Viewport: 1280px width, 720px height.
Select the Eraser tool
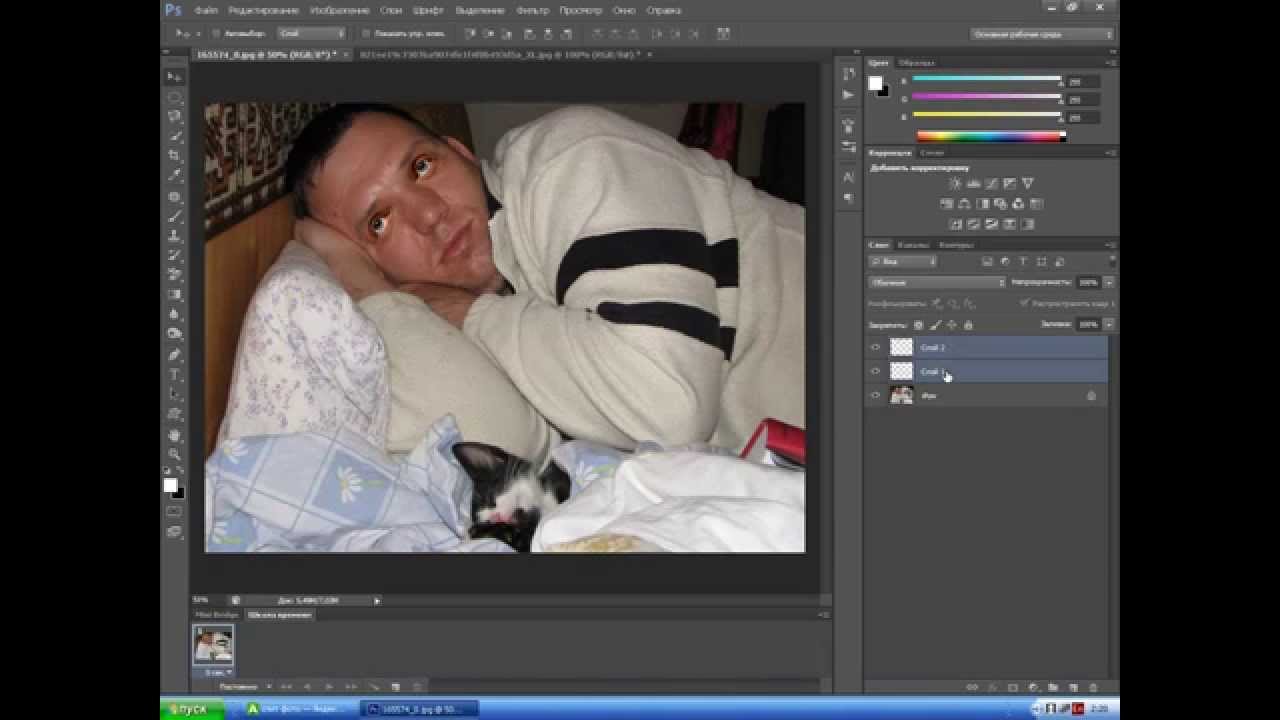tap(175, 275)
